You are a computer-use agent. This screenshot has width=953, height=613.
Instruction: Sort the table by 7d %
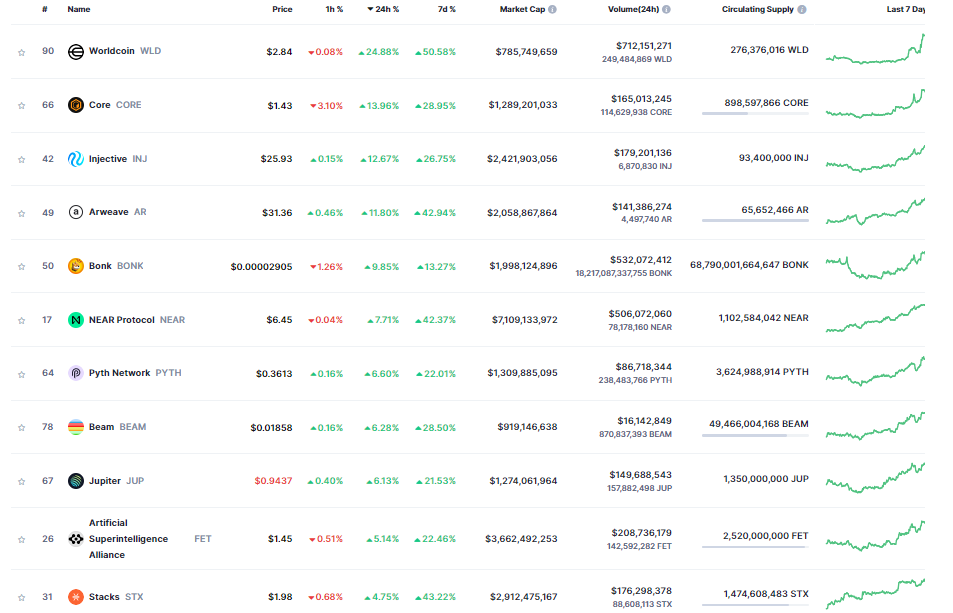tap(447, 9)
